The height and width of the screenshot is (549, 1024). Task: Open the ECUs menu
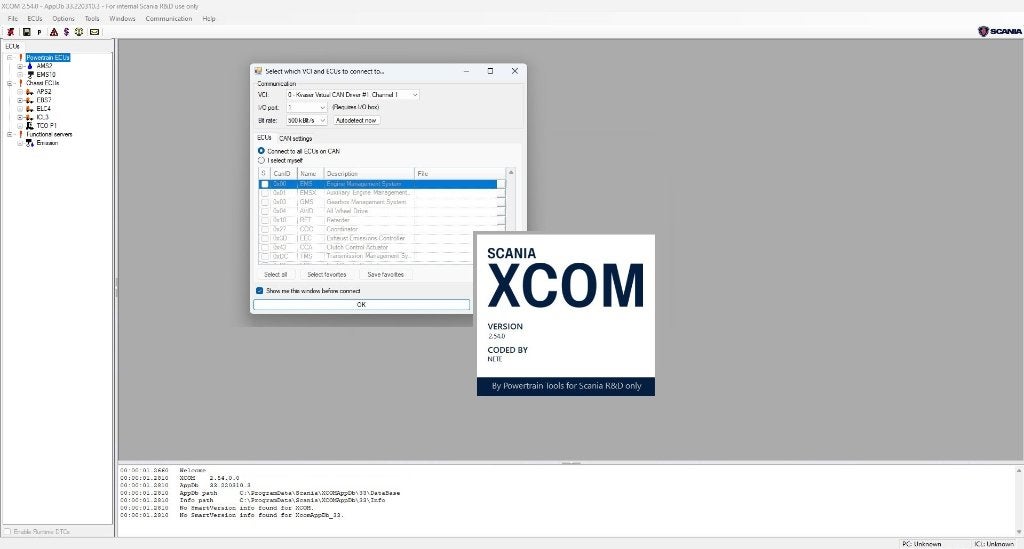tap(35, 19)
